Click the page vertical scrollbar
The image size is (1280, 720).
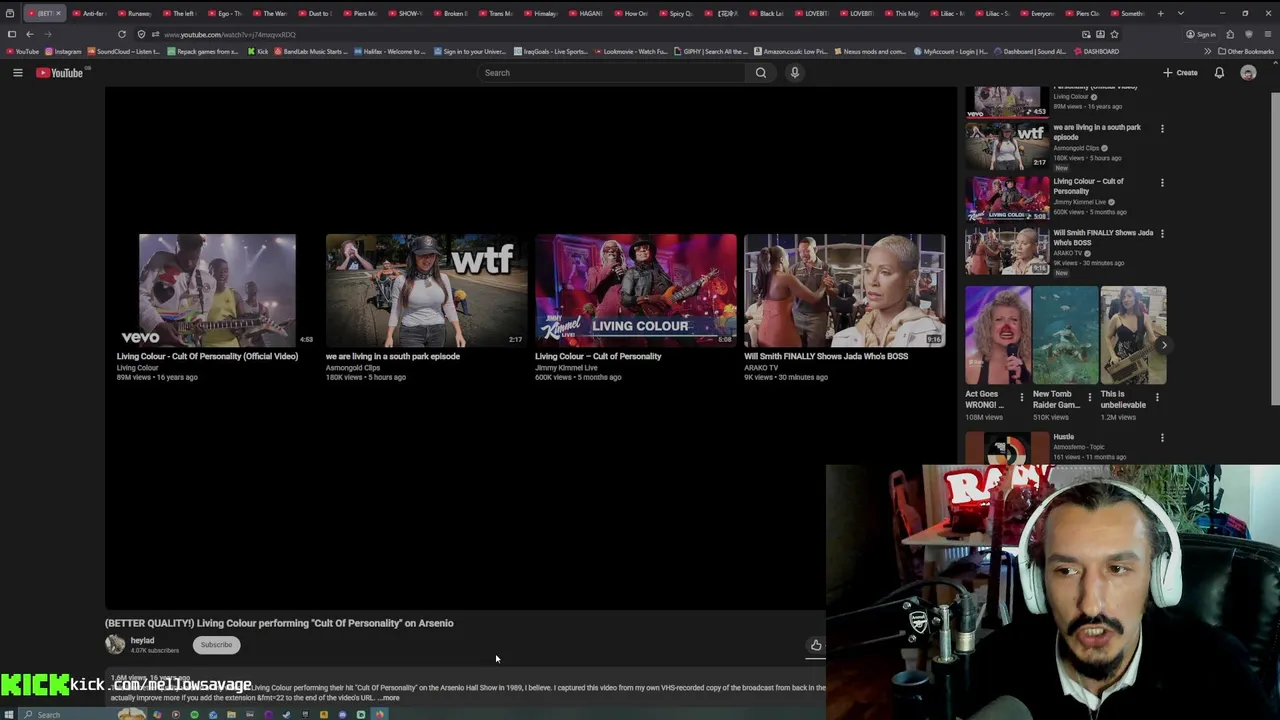tap(1274, 250)
